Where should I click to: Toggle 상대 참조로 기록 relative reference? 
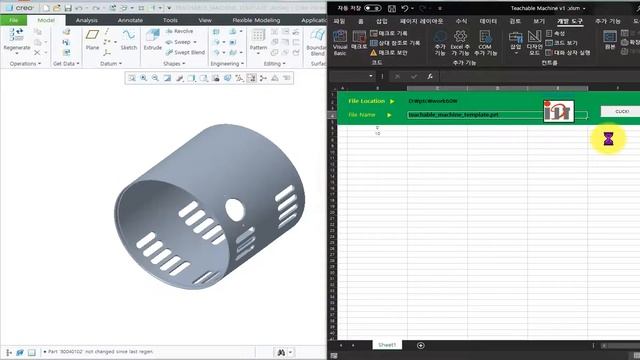[x=395, y=43]
